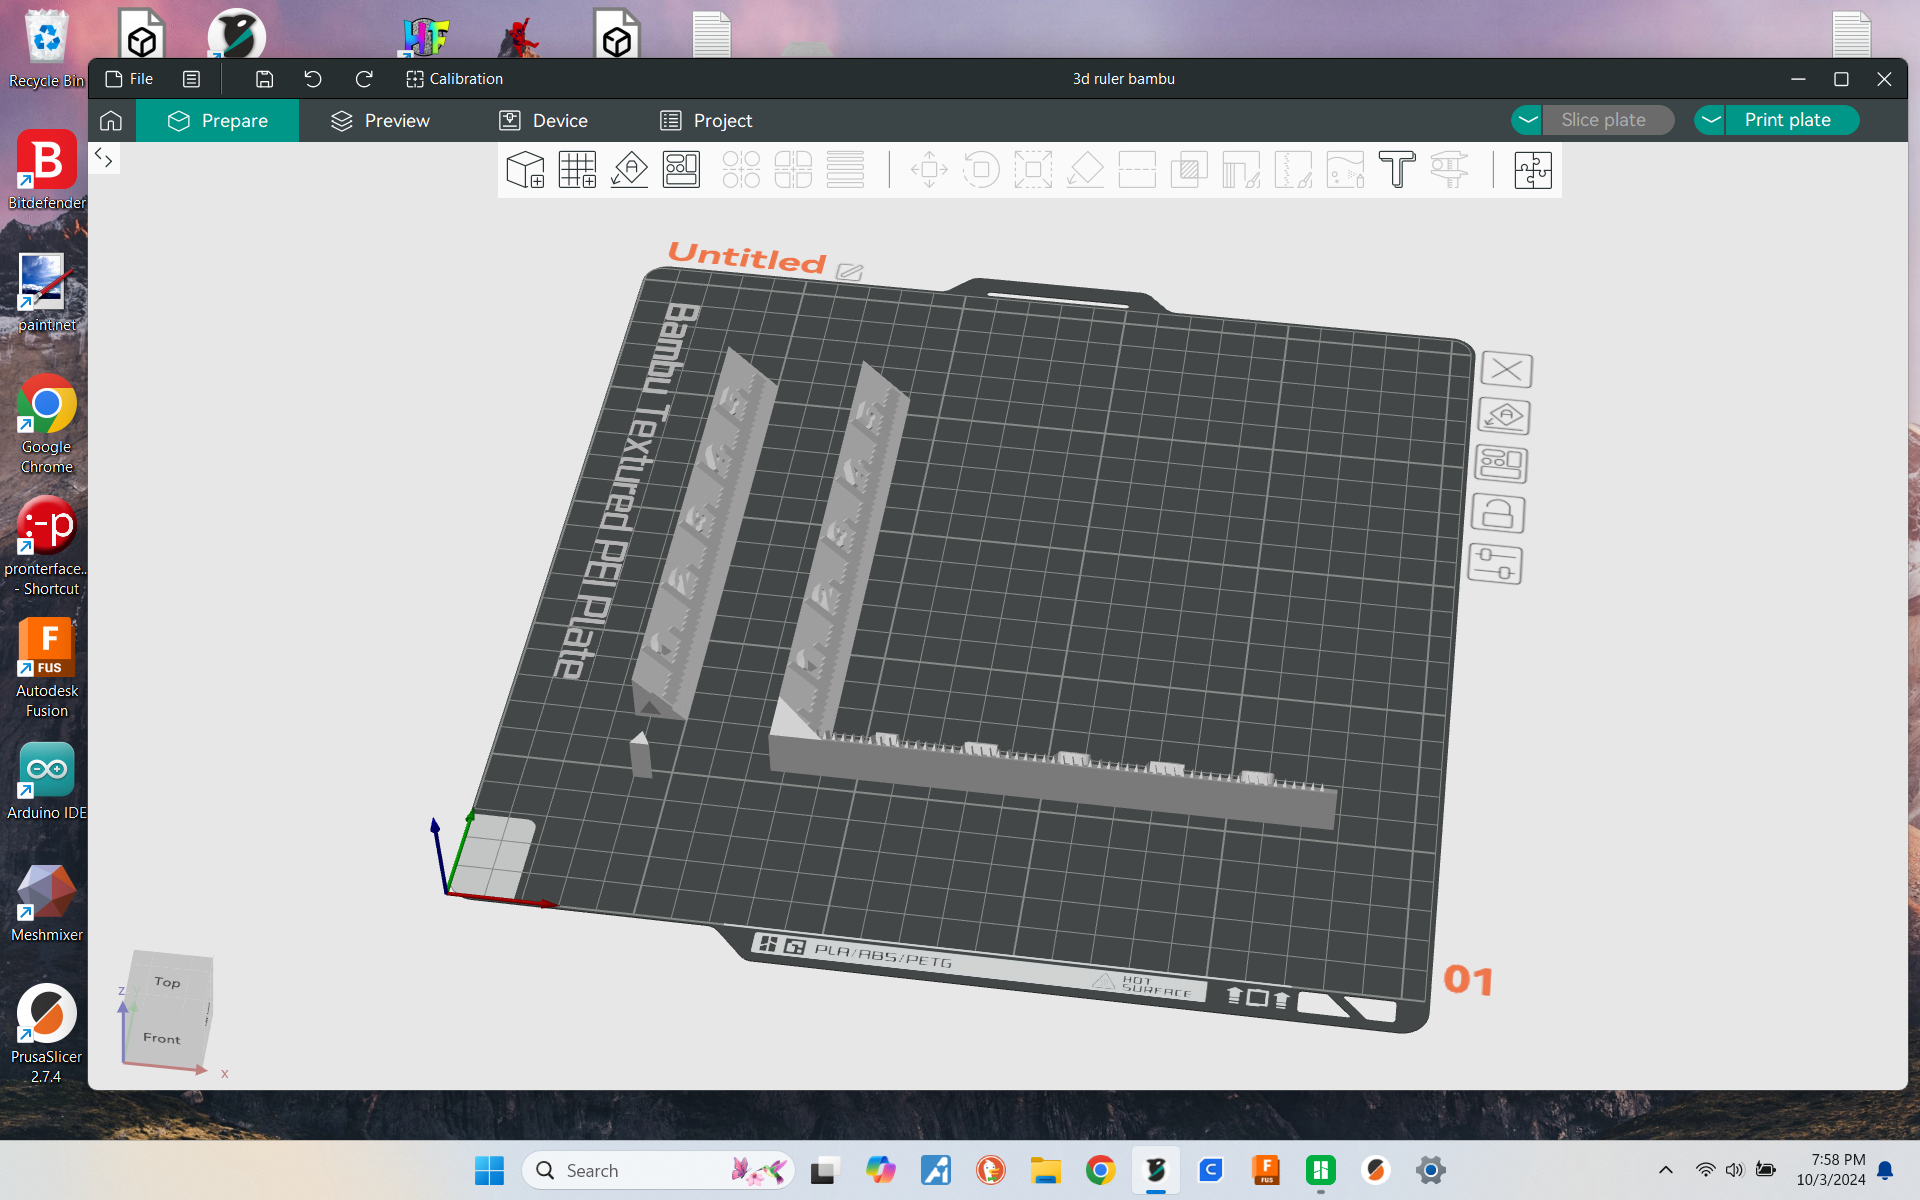Screen dimensions: 1920x1200
Task: Toggle the plate Lock icon
Action: (1497, 514)
